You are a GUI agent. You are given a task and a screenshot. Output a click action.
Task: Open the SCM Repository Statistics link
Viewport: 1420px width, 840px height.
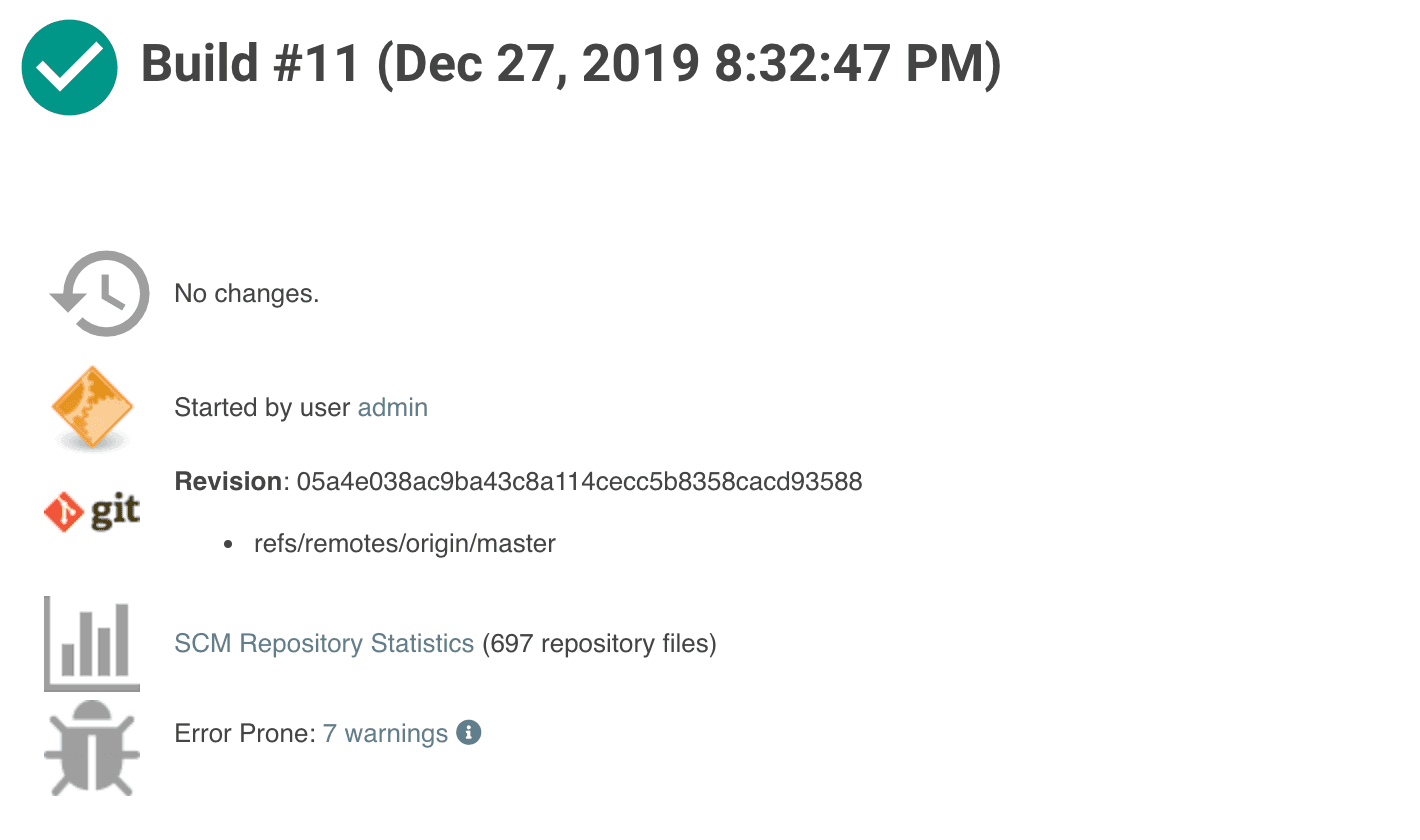[x=324, y=643]
